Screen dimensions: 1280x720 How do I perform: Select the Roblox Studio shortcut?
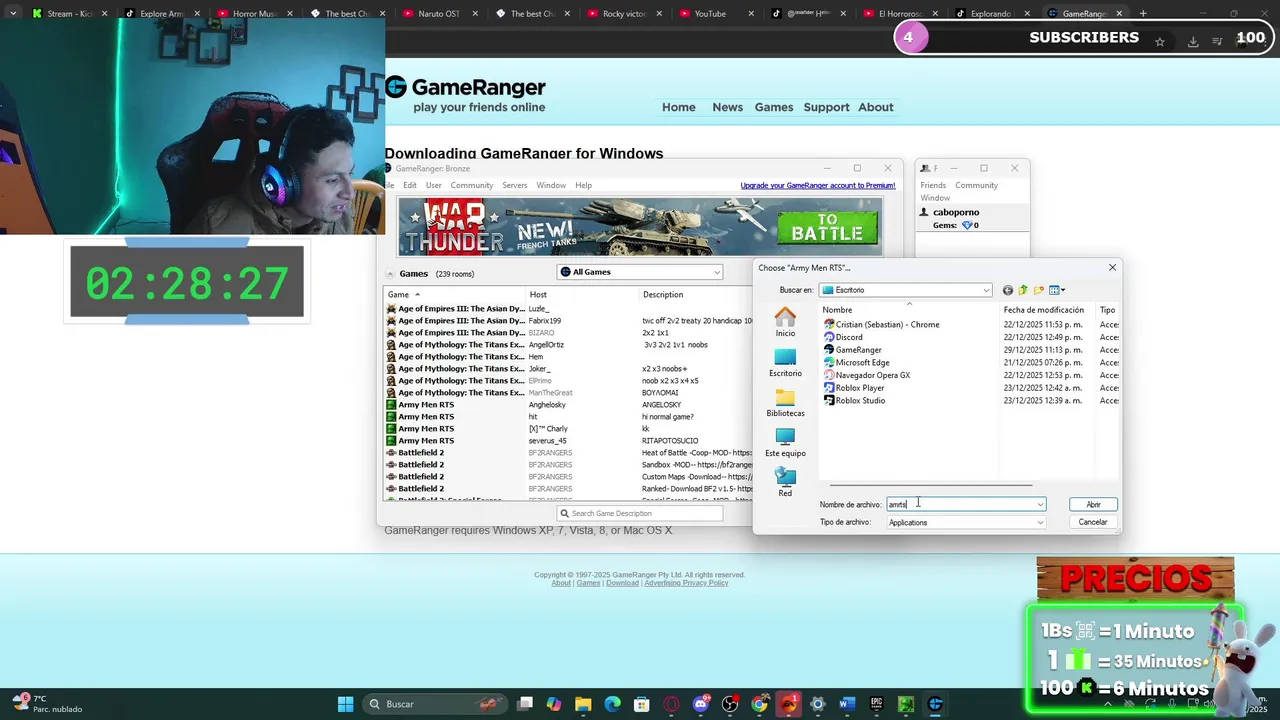(853, 401)
